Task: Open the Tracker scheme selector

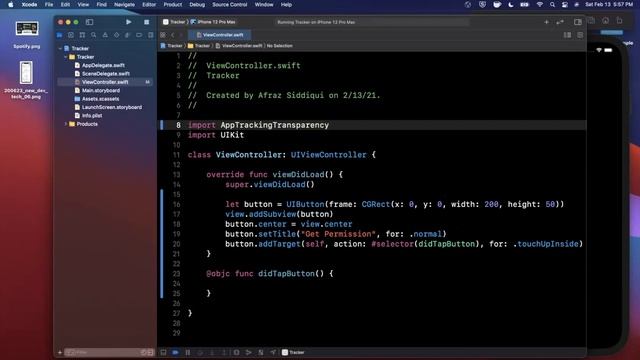Action: click(x=175, y=22)
